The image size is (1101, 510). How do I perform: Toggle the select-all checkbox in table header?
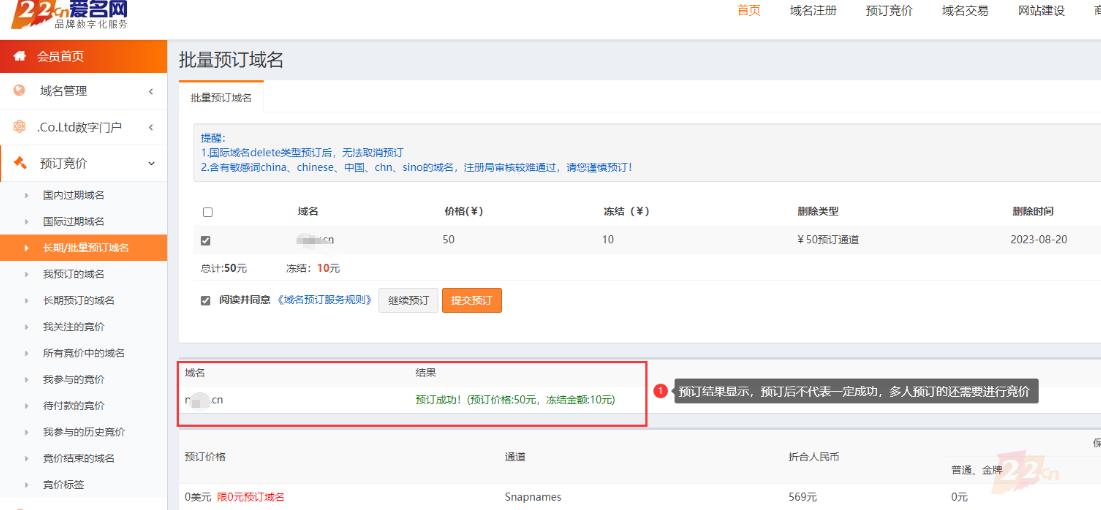(x=207, y=212)
